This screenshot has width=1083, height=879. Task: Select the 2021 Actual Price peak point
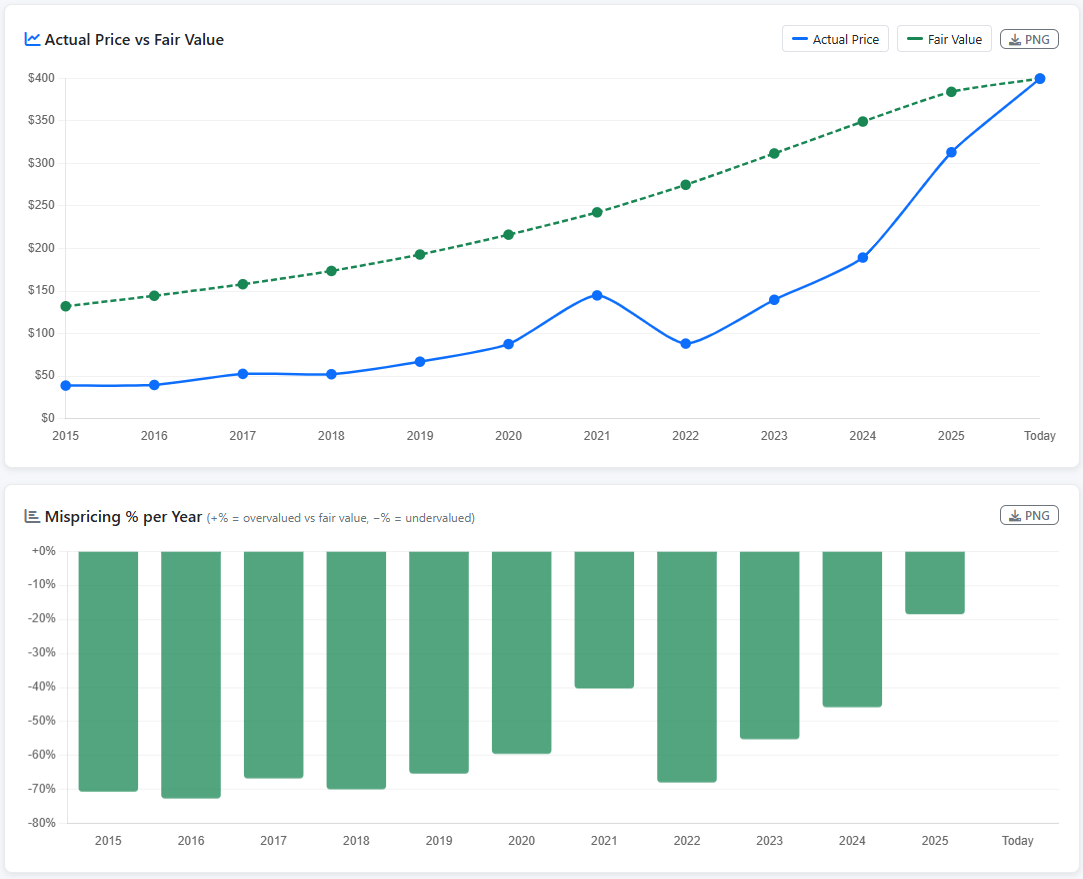(597, 296)
